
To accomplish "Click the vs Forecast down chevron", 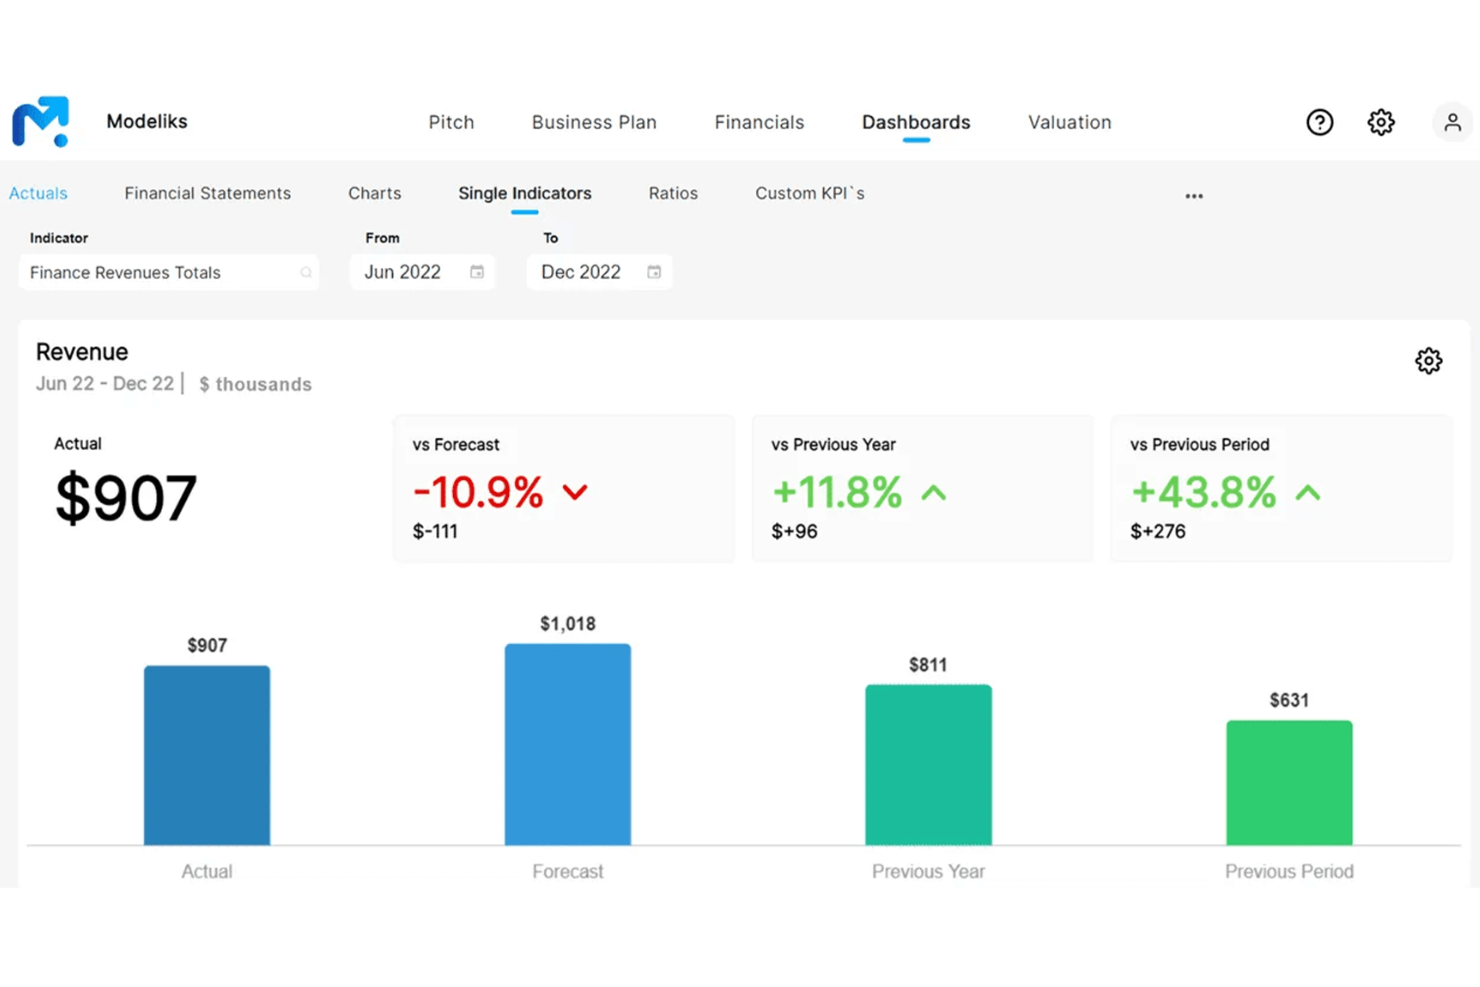I will 574,492.
